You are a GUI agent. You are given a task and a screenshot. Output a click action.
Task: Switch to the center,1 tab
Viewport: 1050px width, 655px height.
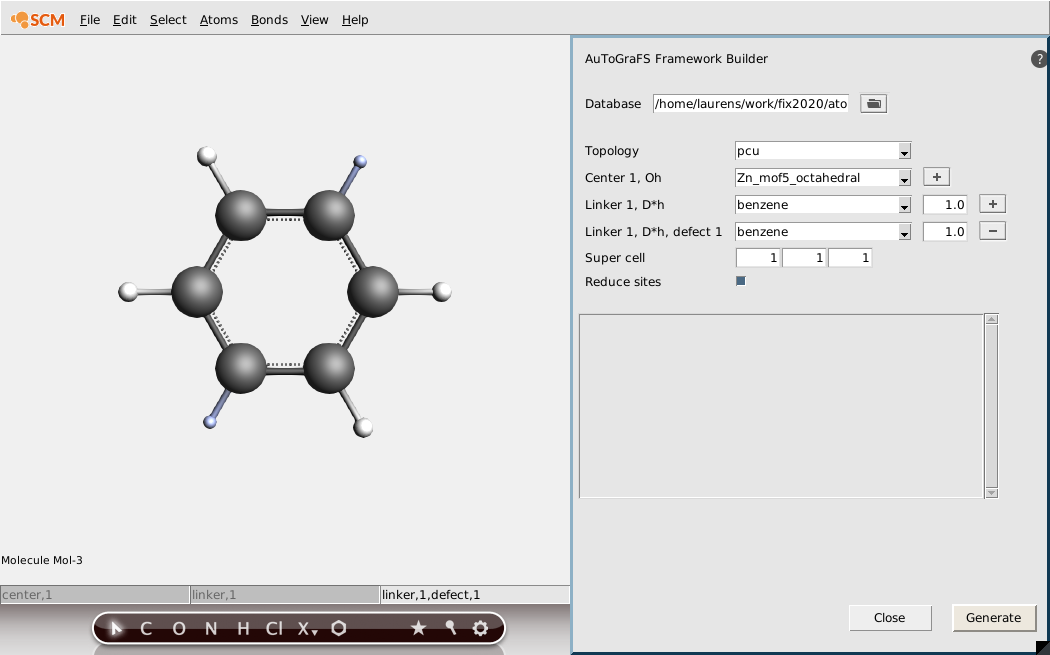click(x=95, y=595)
